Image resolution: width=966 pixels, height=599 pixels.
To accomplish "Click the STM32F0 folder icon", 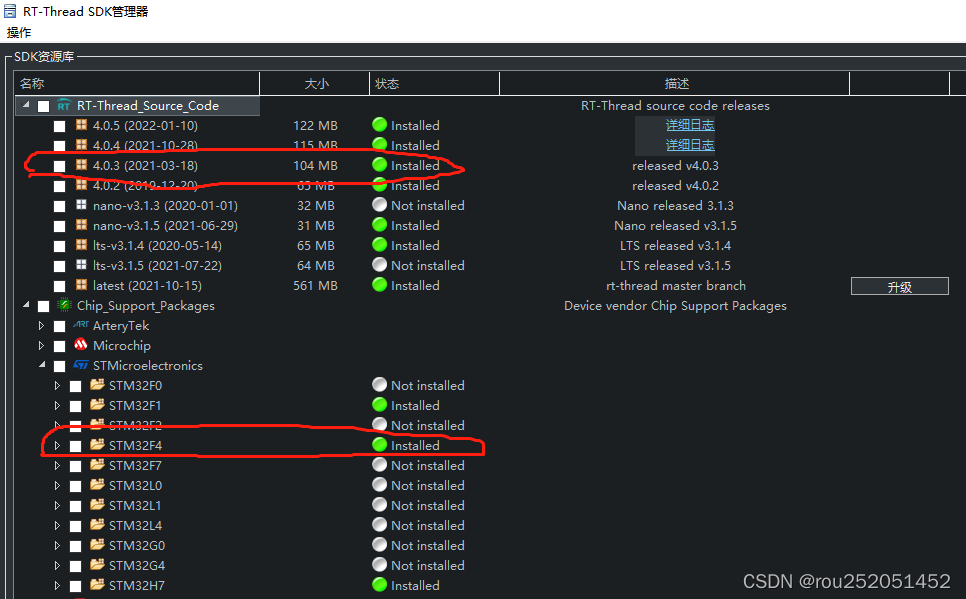I will pyautogui.click(x=97, y=385).
